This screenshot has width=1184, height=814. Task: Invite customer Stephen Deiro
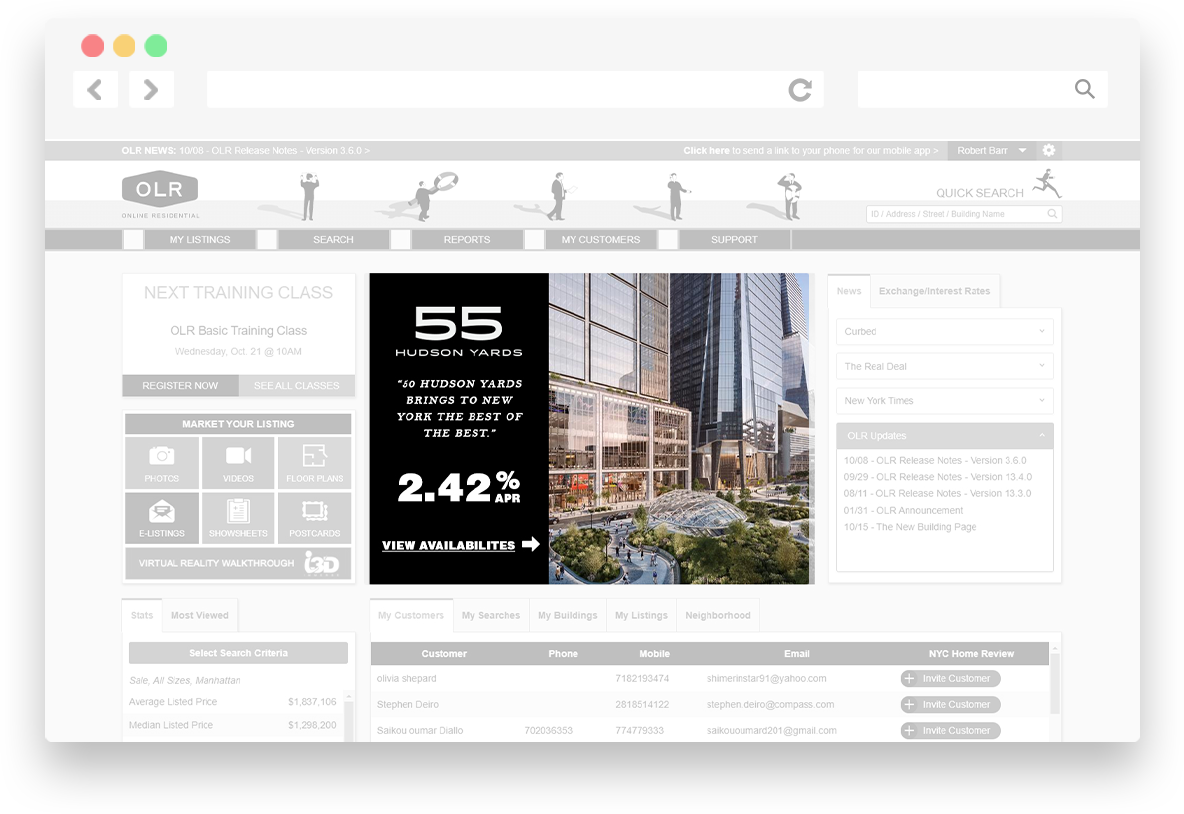click(x=950, y=705)
